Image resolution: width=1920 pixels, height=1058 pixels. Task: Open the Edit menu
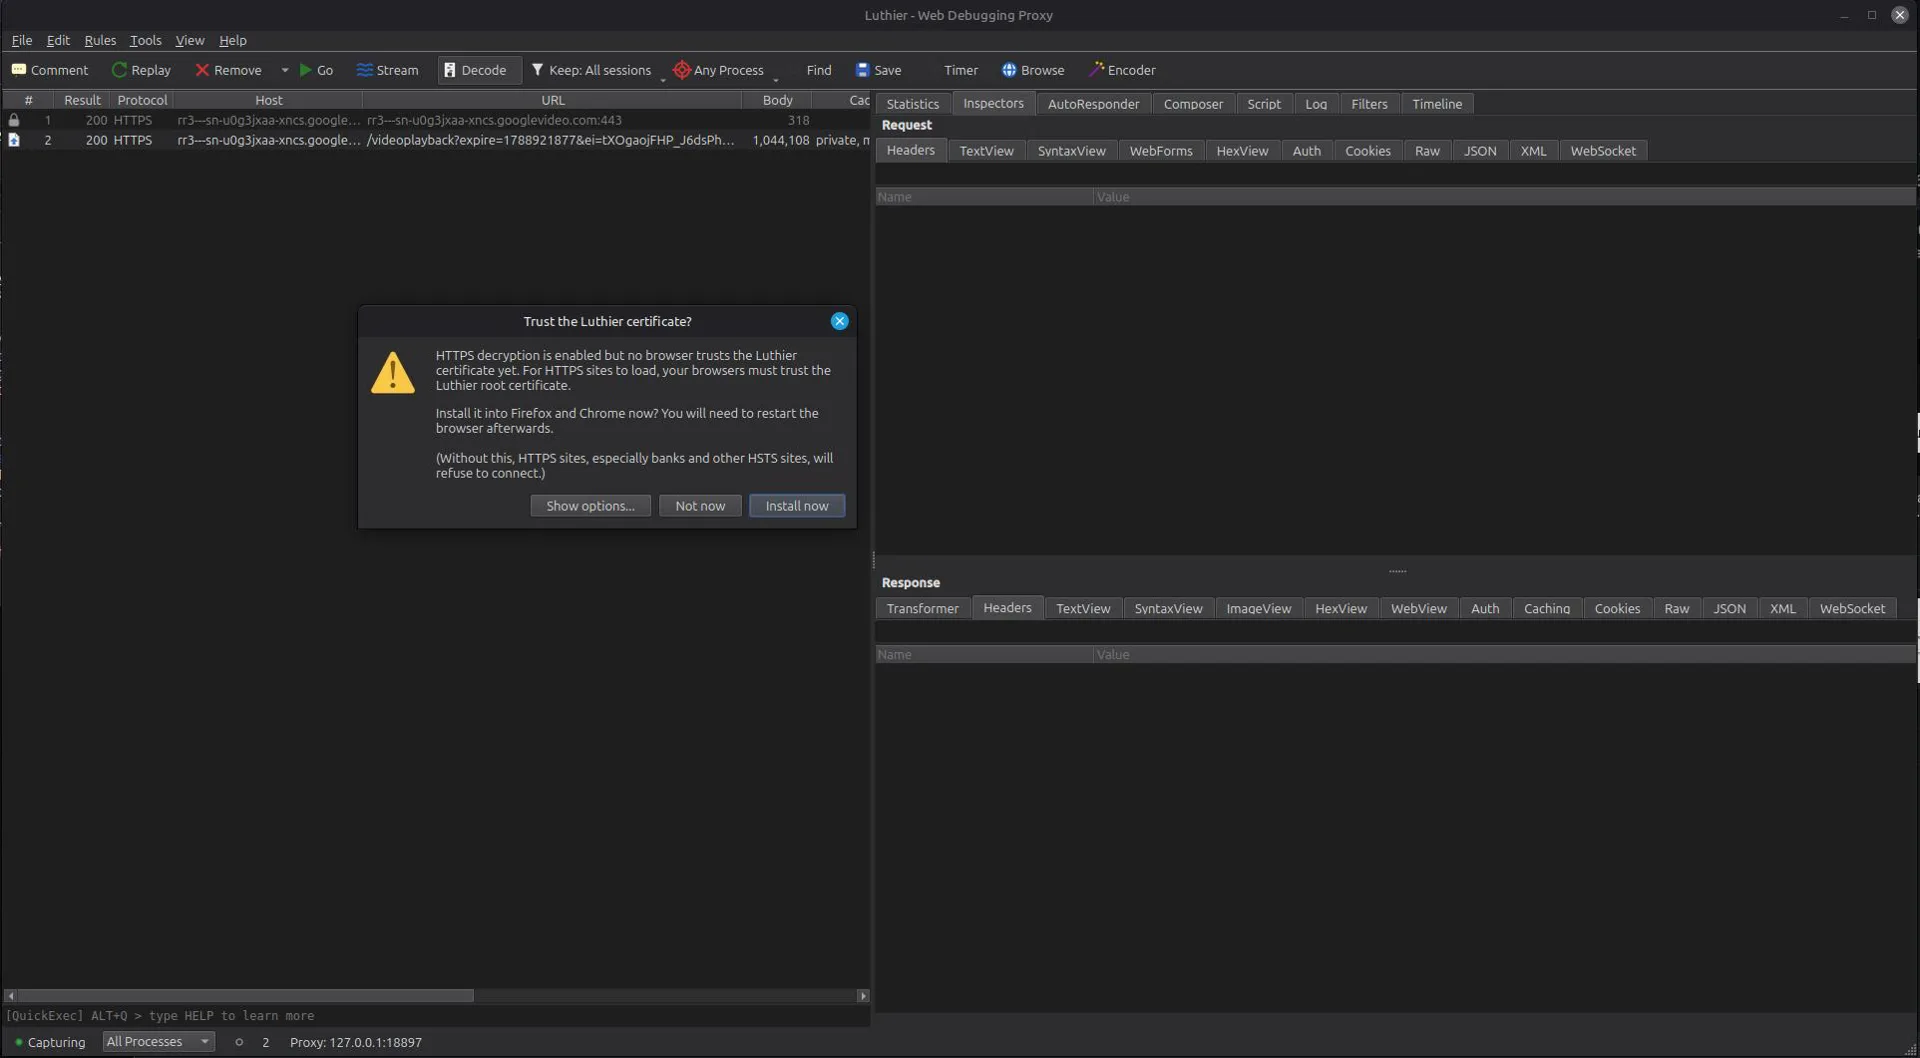point(58,41)
